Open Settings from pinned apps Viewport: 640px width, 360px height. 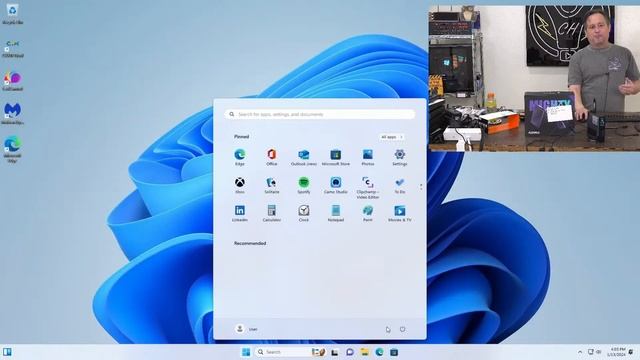[x=400, y=157]
